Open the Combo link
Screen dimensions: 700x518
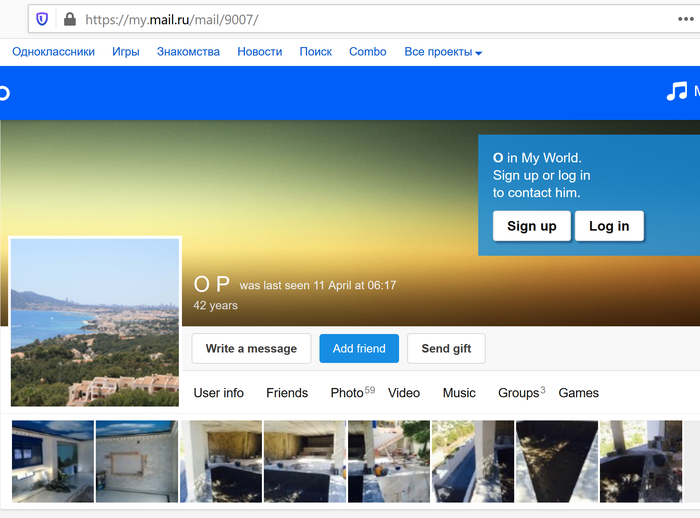point(368,52)
